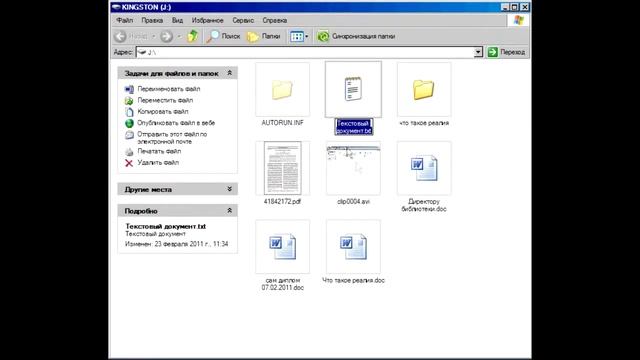Click the red X delete icon
This screenshot has width=640, height=360.
[x=129, y=163]
